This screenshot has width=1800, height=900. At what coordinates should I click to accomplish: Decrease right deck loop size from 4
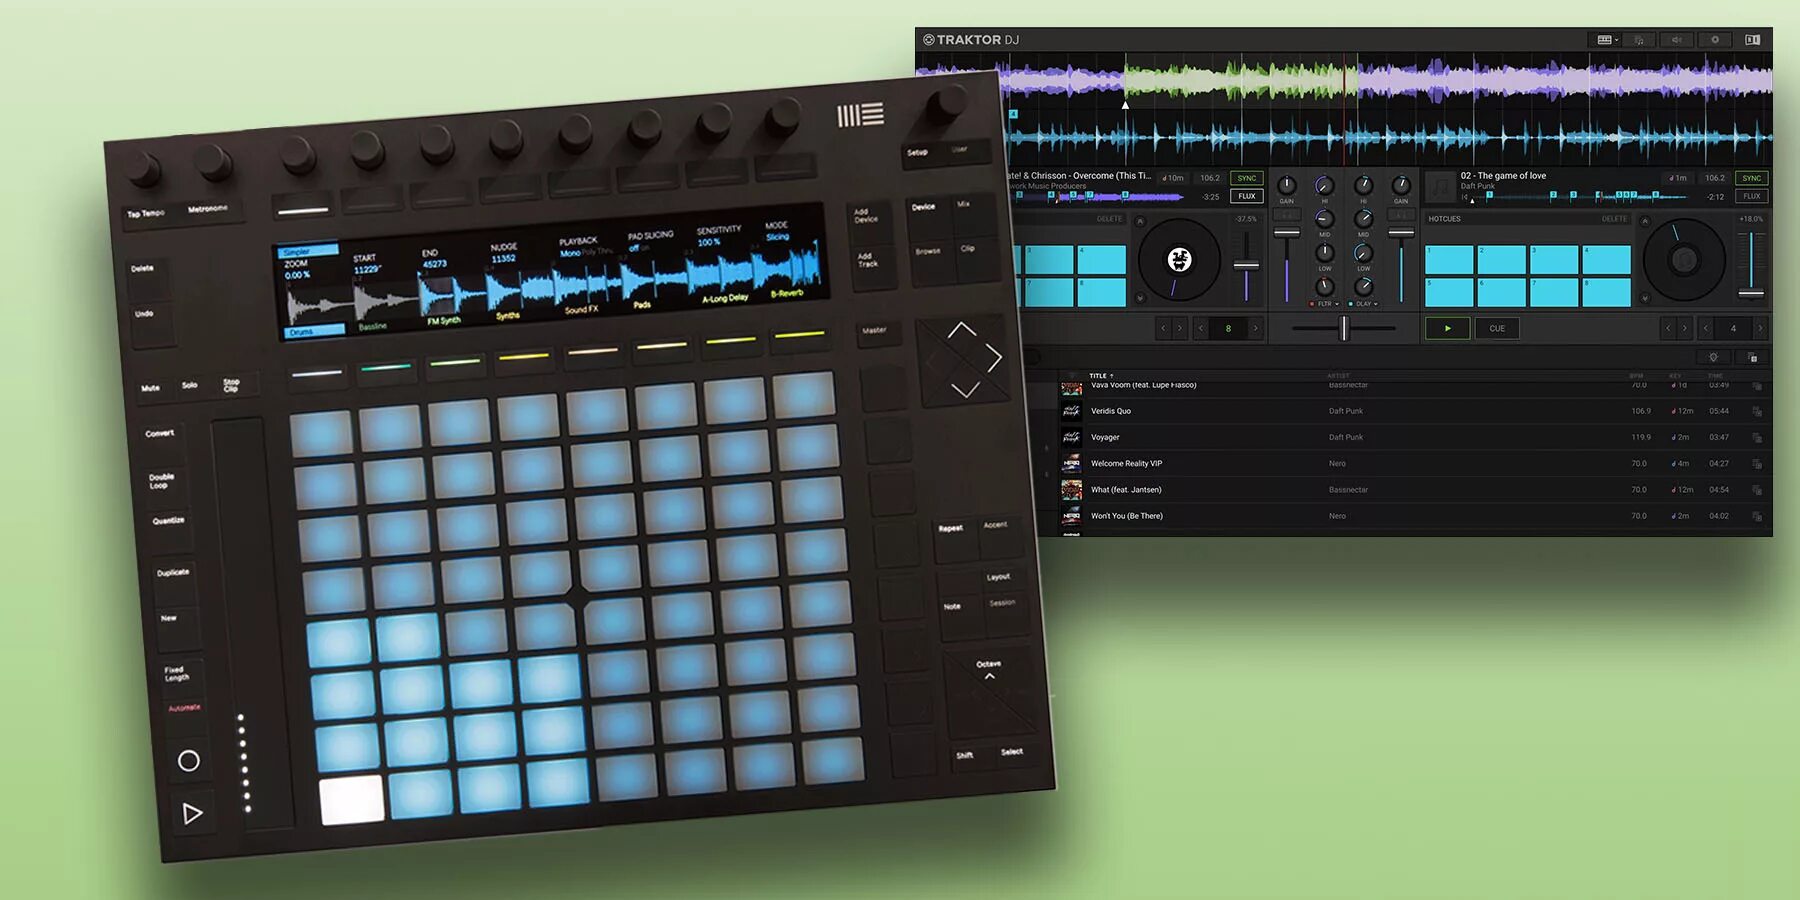tap(1706, 328)
